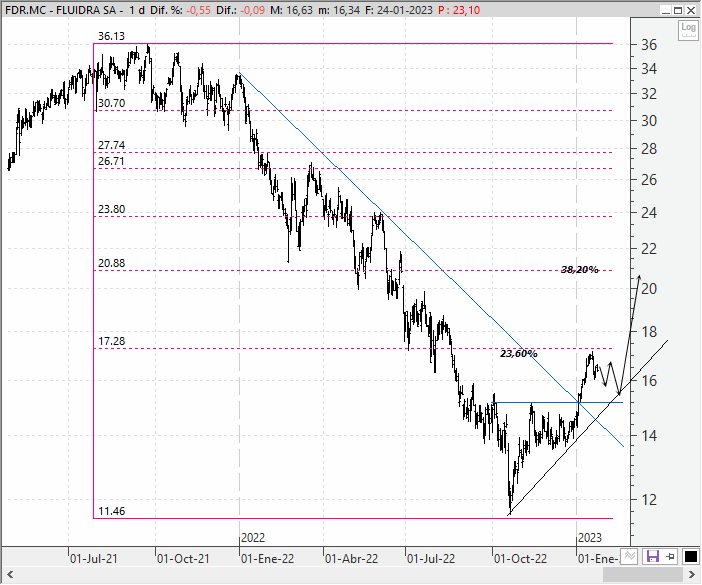The width and height of the screenshot is (702, 585).
Task: Click the 23,60% annotation text
Action: (518, 354)
